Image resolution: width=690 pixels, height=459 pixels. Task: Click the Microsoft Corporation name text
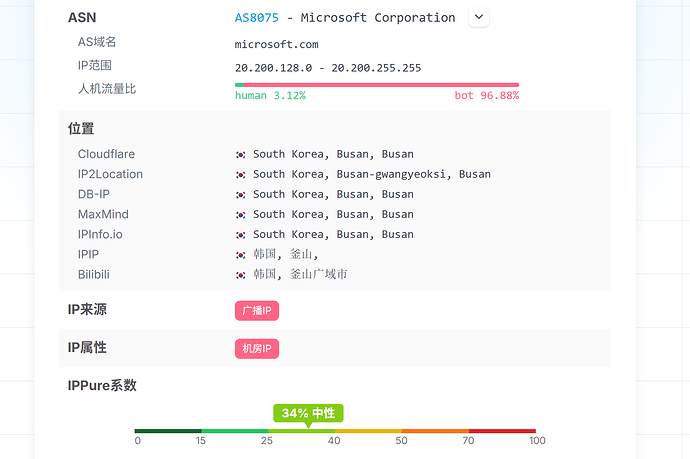tap(378, 18)
